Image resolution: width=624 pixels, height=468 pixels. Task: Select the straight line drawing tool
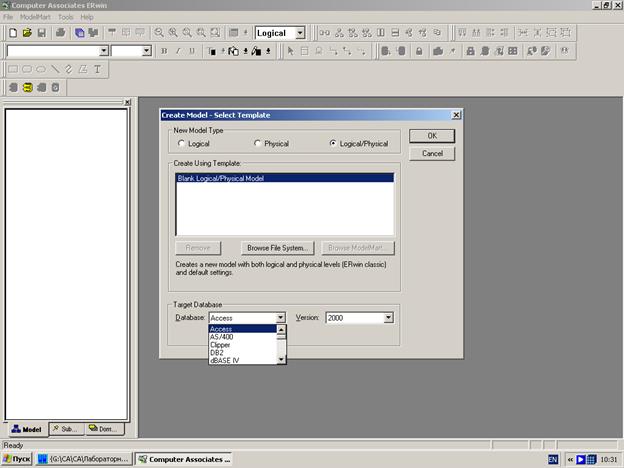[x=55, y=69]
